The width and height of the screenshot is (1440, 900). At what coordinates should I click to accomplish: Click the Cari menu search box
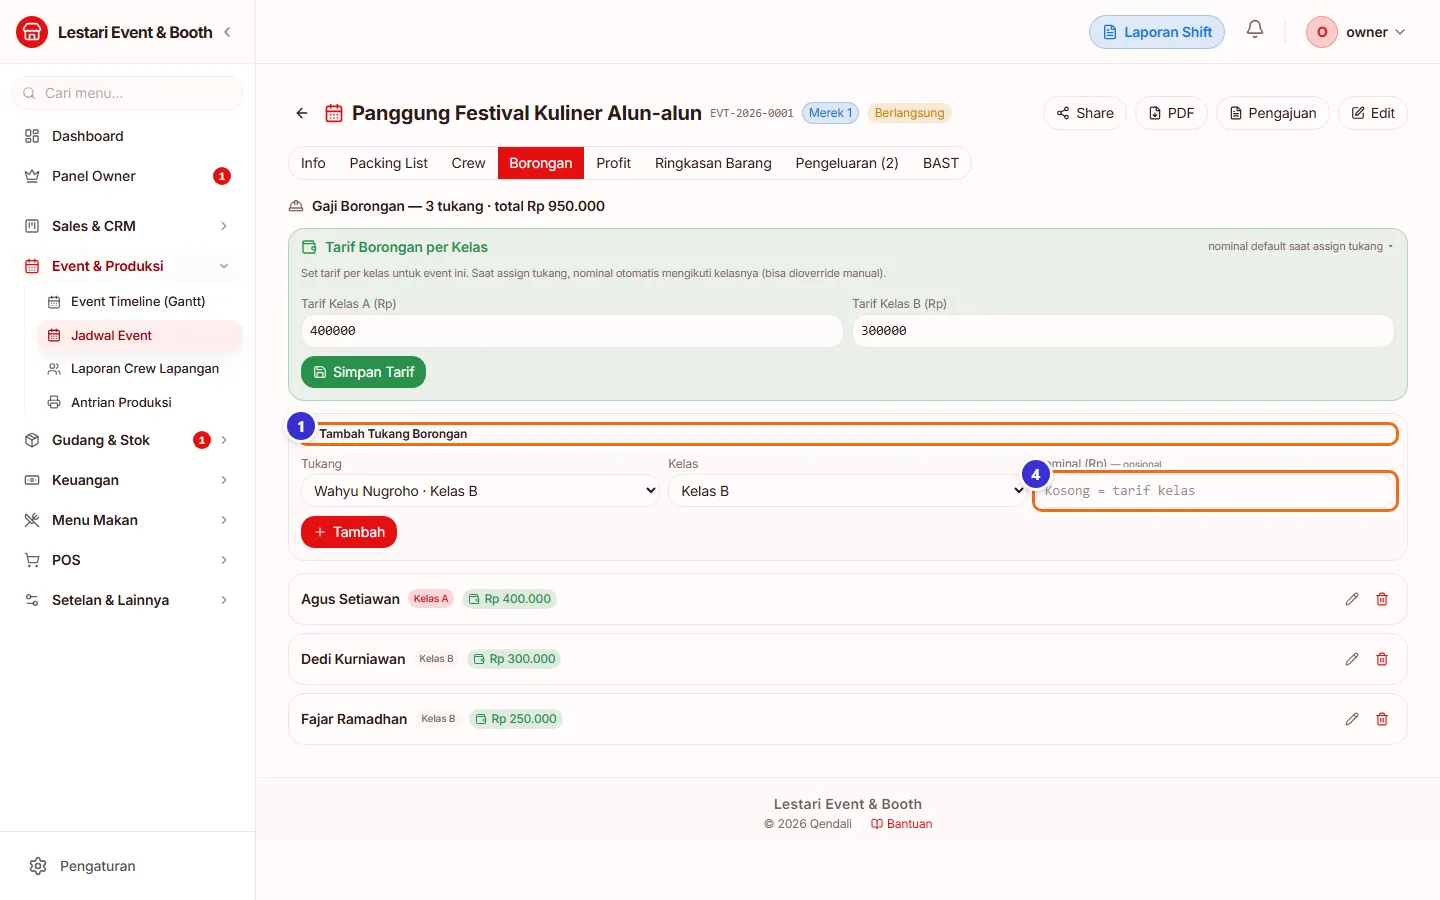click(x=128, y=93)
